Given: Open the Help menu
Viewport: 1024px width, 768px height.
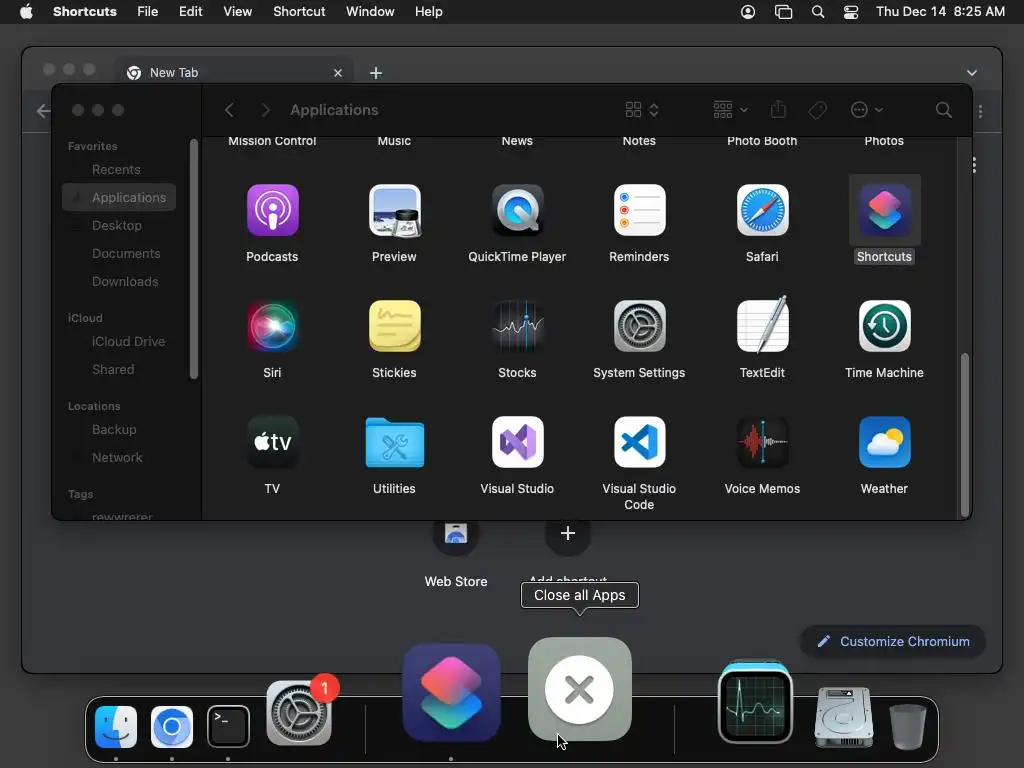Looking at the screenshot, I should point(428,12).
